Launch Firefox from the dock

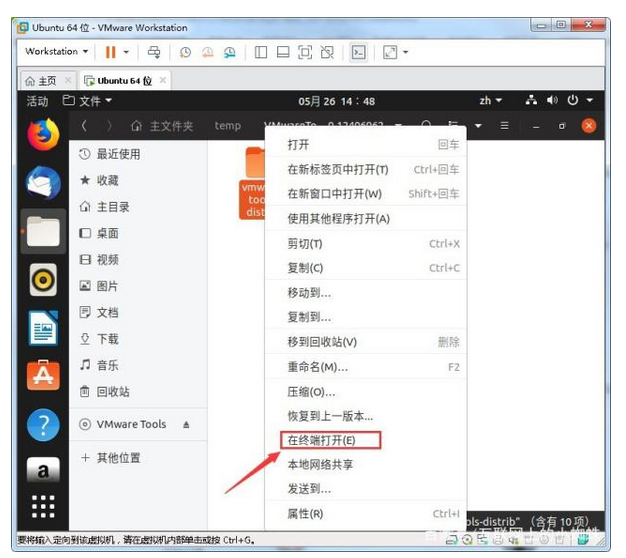[x=43, y=135]
